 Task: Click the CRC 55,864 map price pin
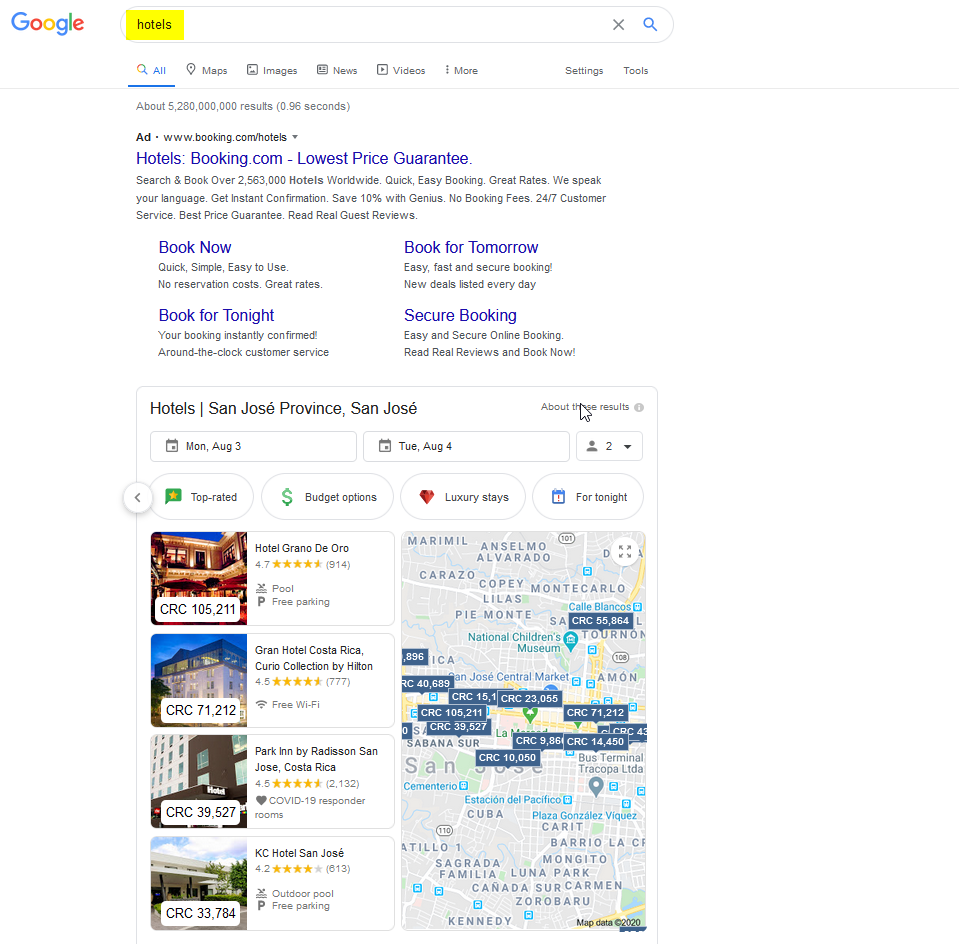(x=600, y=621)
